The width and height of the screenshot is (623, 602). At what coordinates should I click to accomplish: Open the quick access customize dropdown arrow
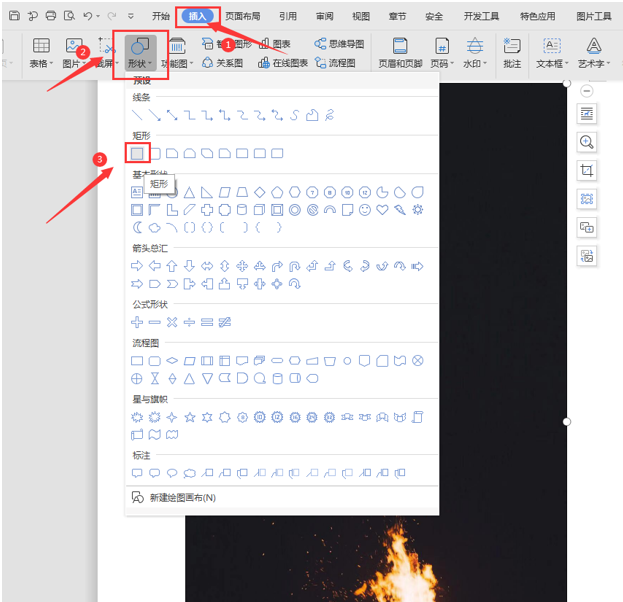[131, 16]
